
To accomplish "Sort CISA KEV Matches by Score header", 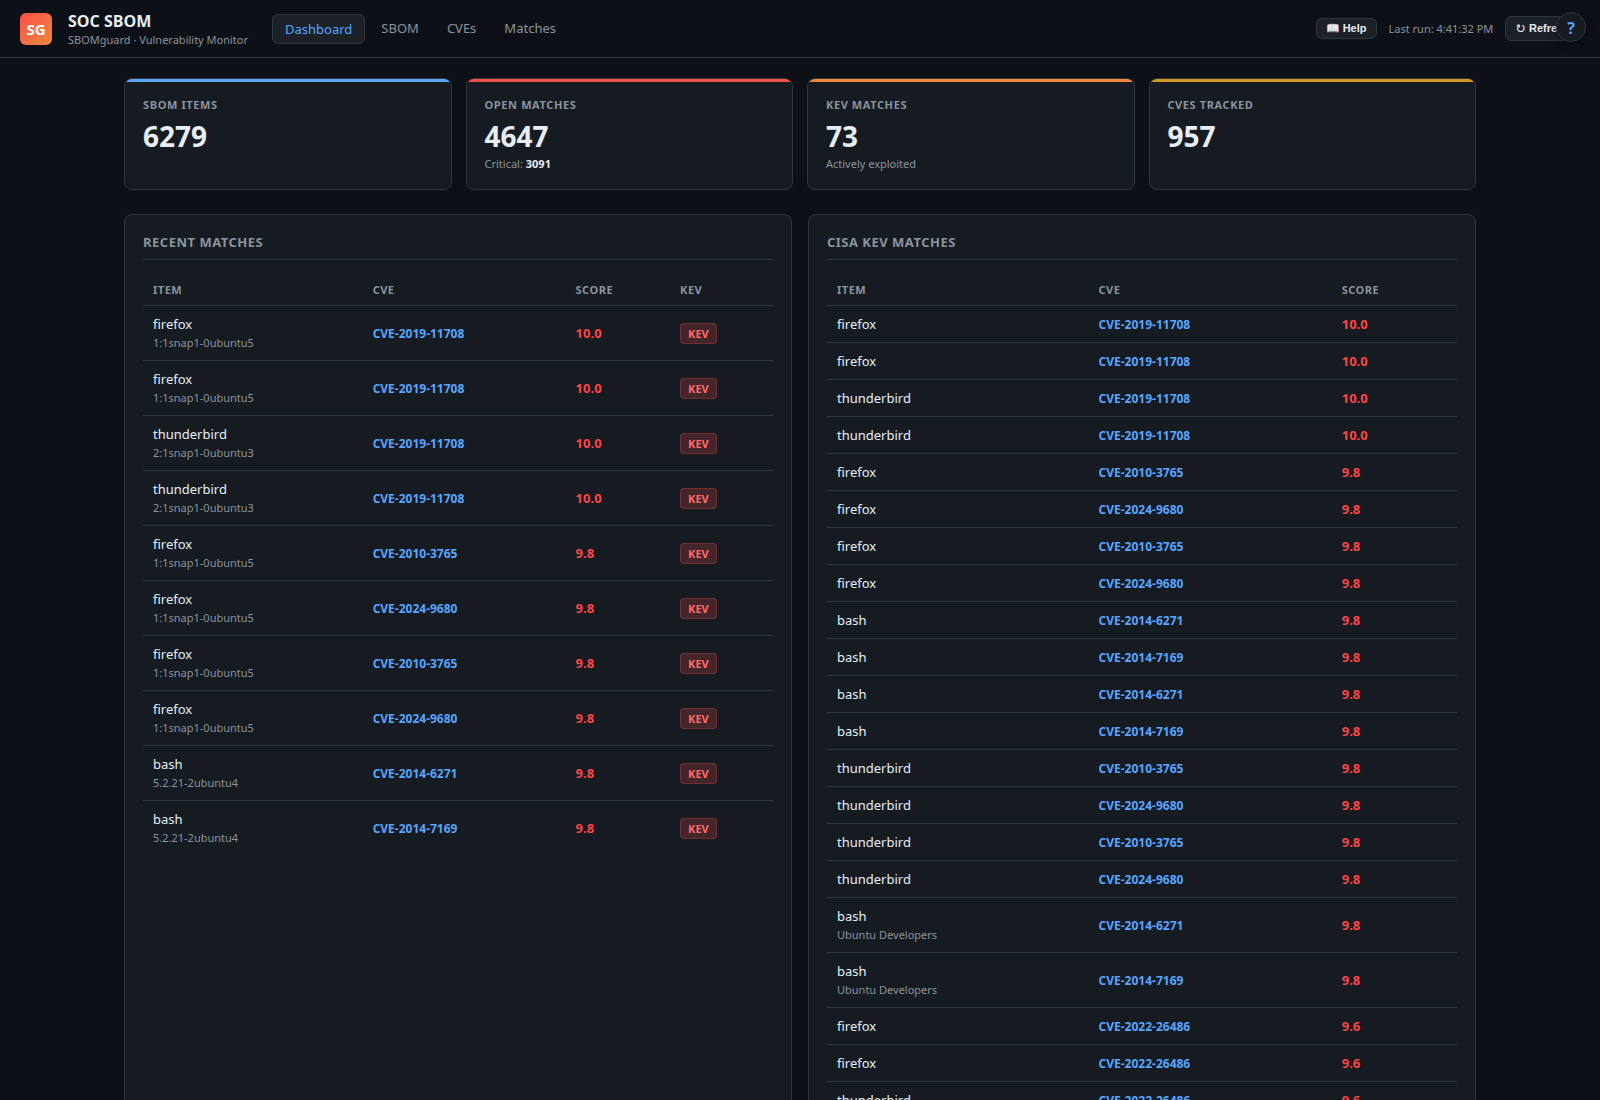I will click(1360, 290).
